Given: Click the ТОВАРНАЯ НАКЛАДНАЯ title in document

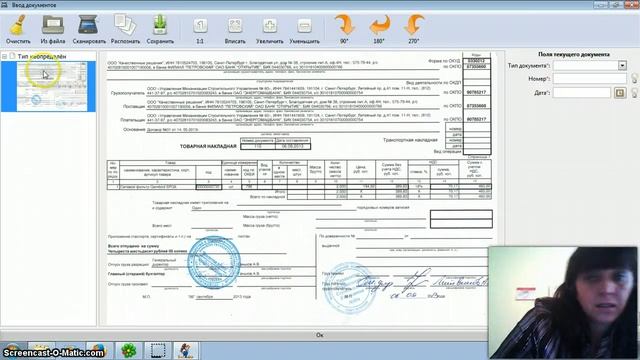Looking at the screenshot, I should click(x=208, y=146).
